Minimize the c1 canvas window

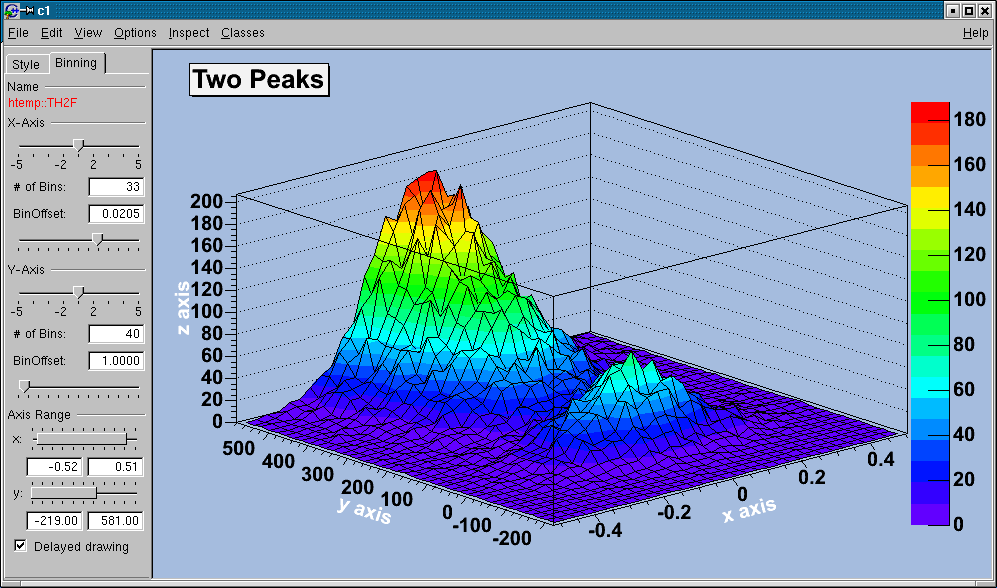[953, 10]
